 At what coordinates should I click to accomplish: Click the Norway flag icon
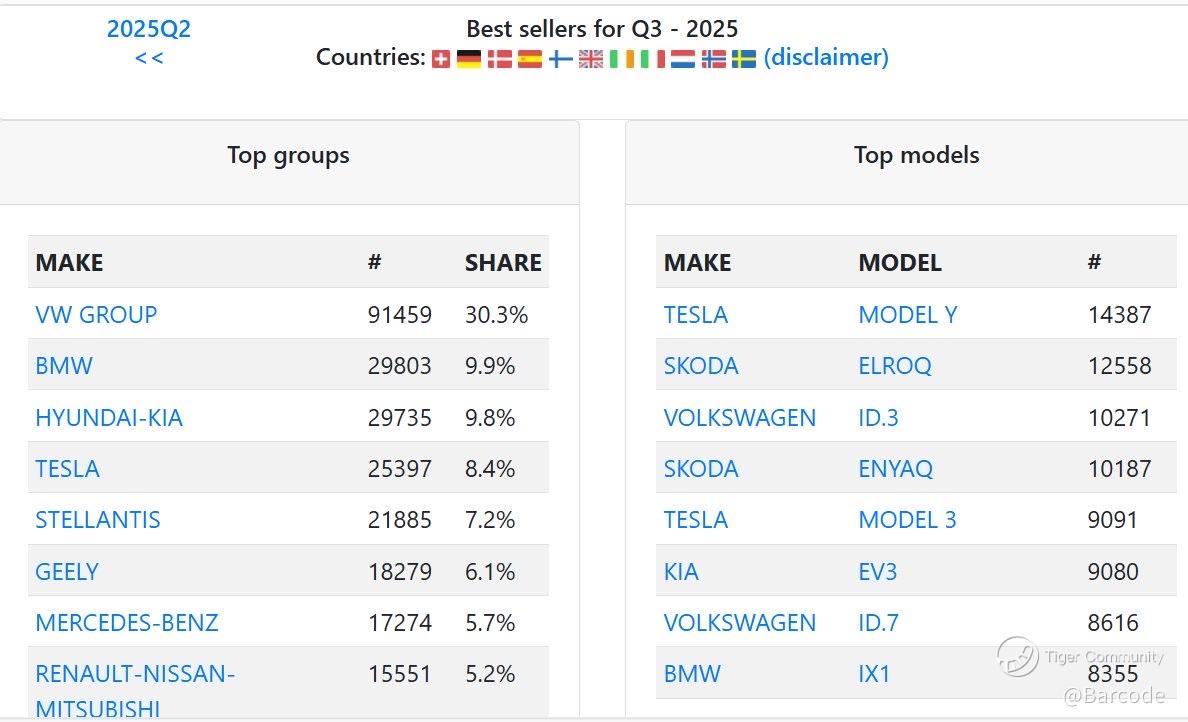click(x=714, y=59)
